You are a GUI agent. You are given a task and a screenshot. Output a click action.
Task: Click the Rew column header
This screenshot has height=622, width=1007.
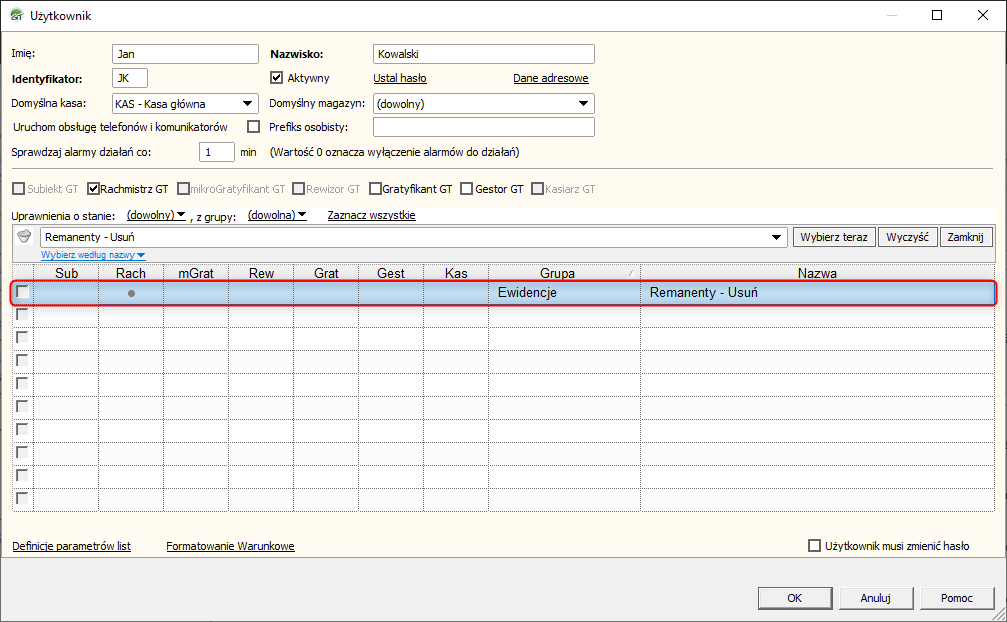[261, 273]
